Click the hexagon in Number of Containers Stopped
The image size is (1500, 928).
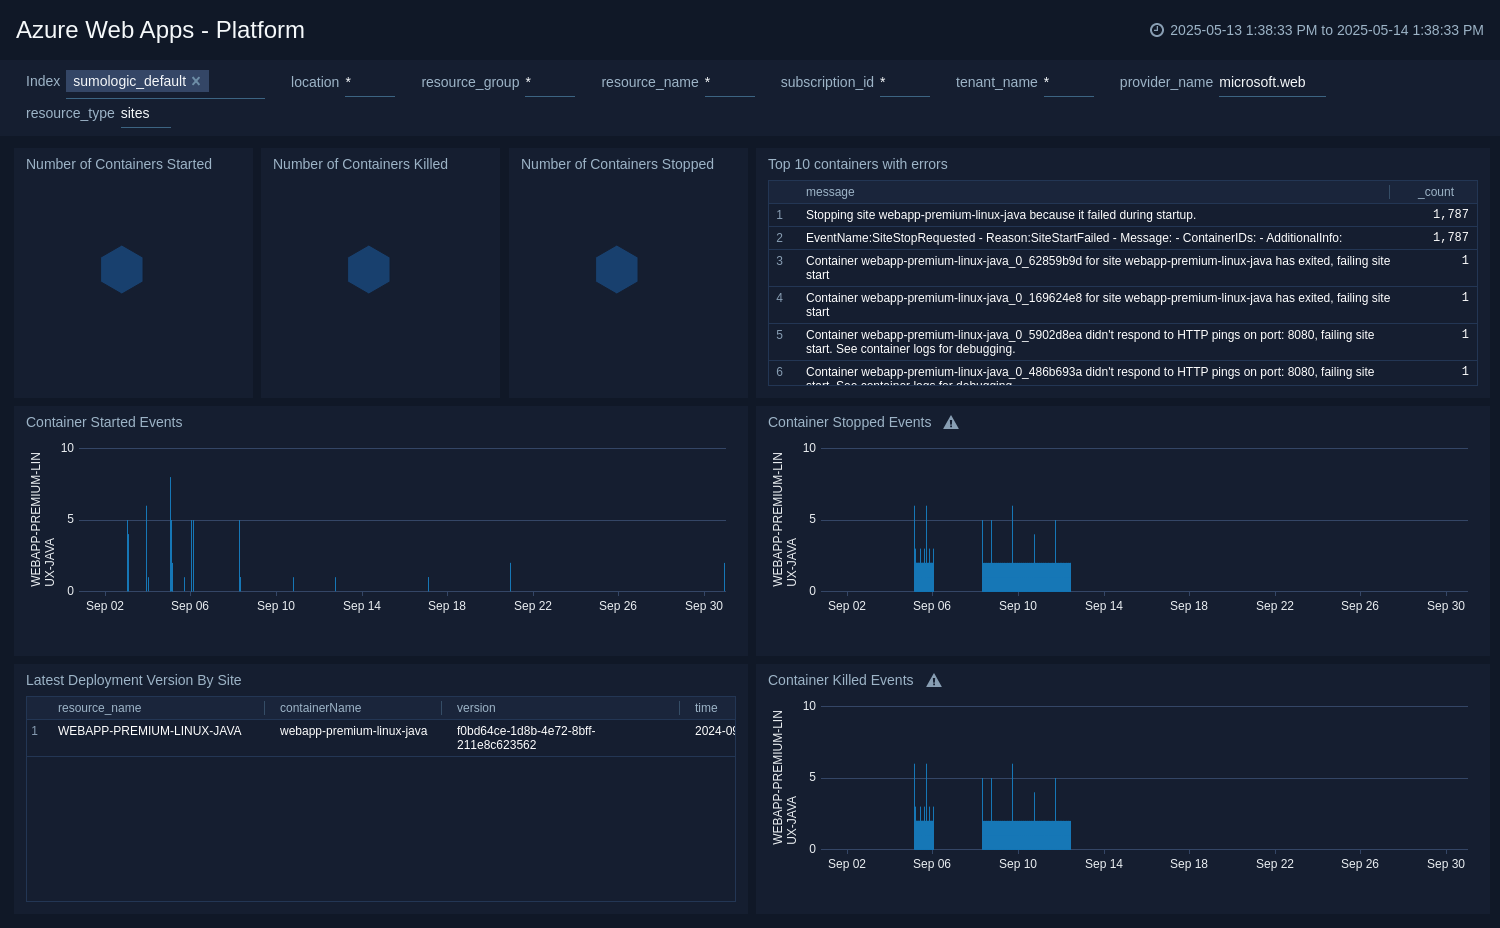click(x=617, y=270)
